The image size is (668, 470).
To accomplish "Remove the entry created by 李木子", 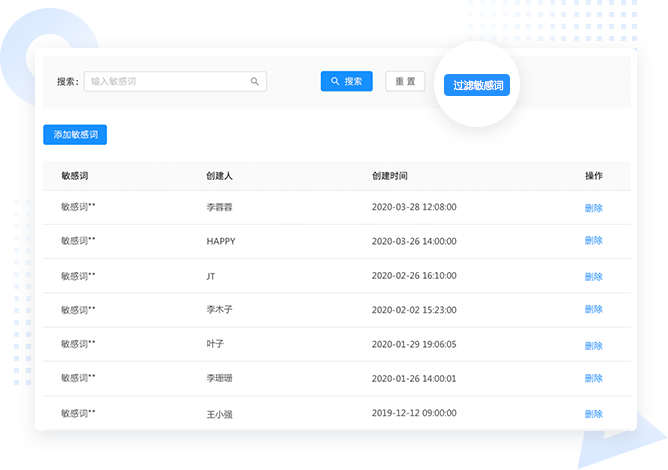I will click(593, 310).
